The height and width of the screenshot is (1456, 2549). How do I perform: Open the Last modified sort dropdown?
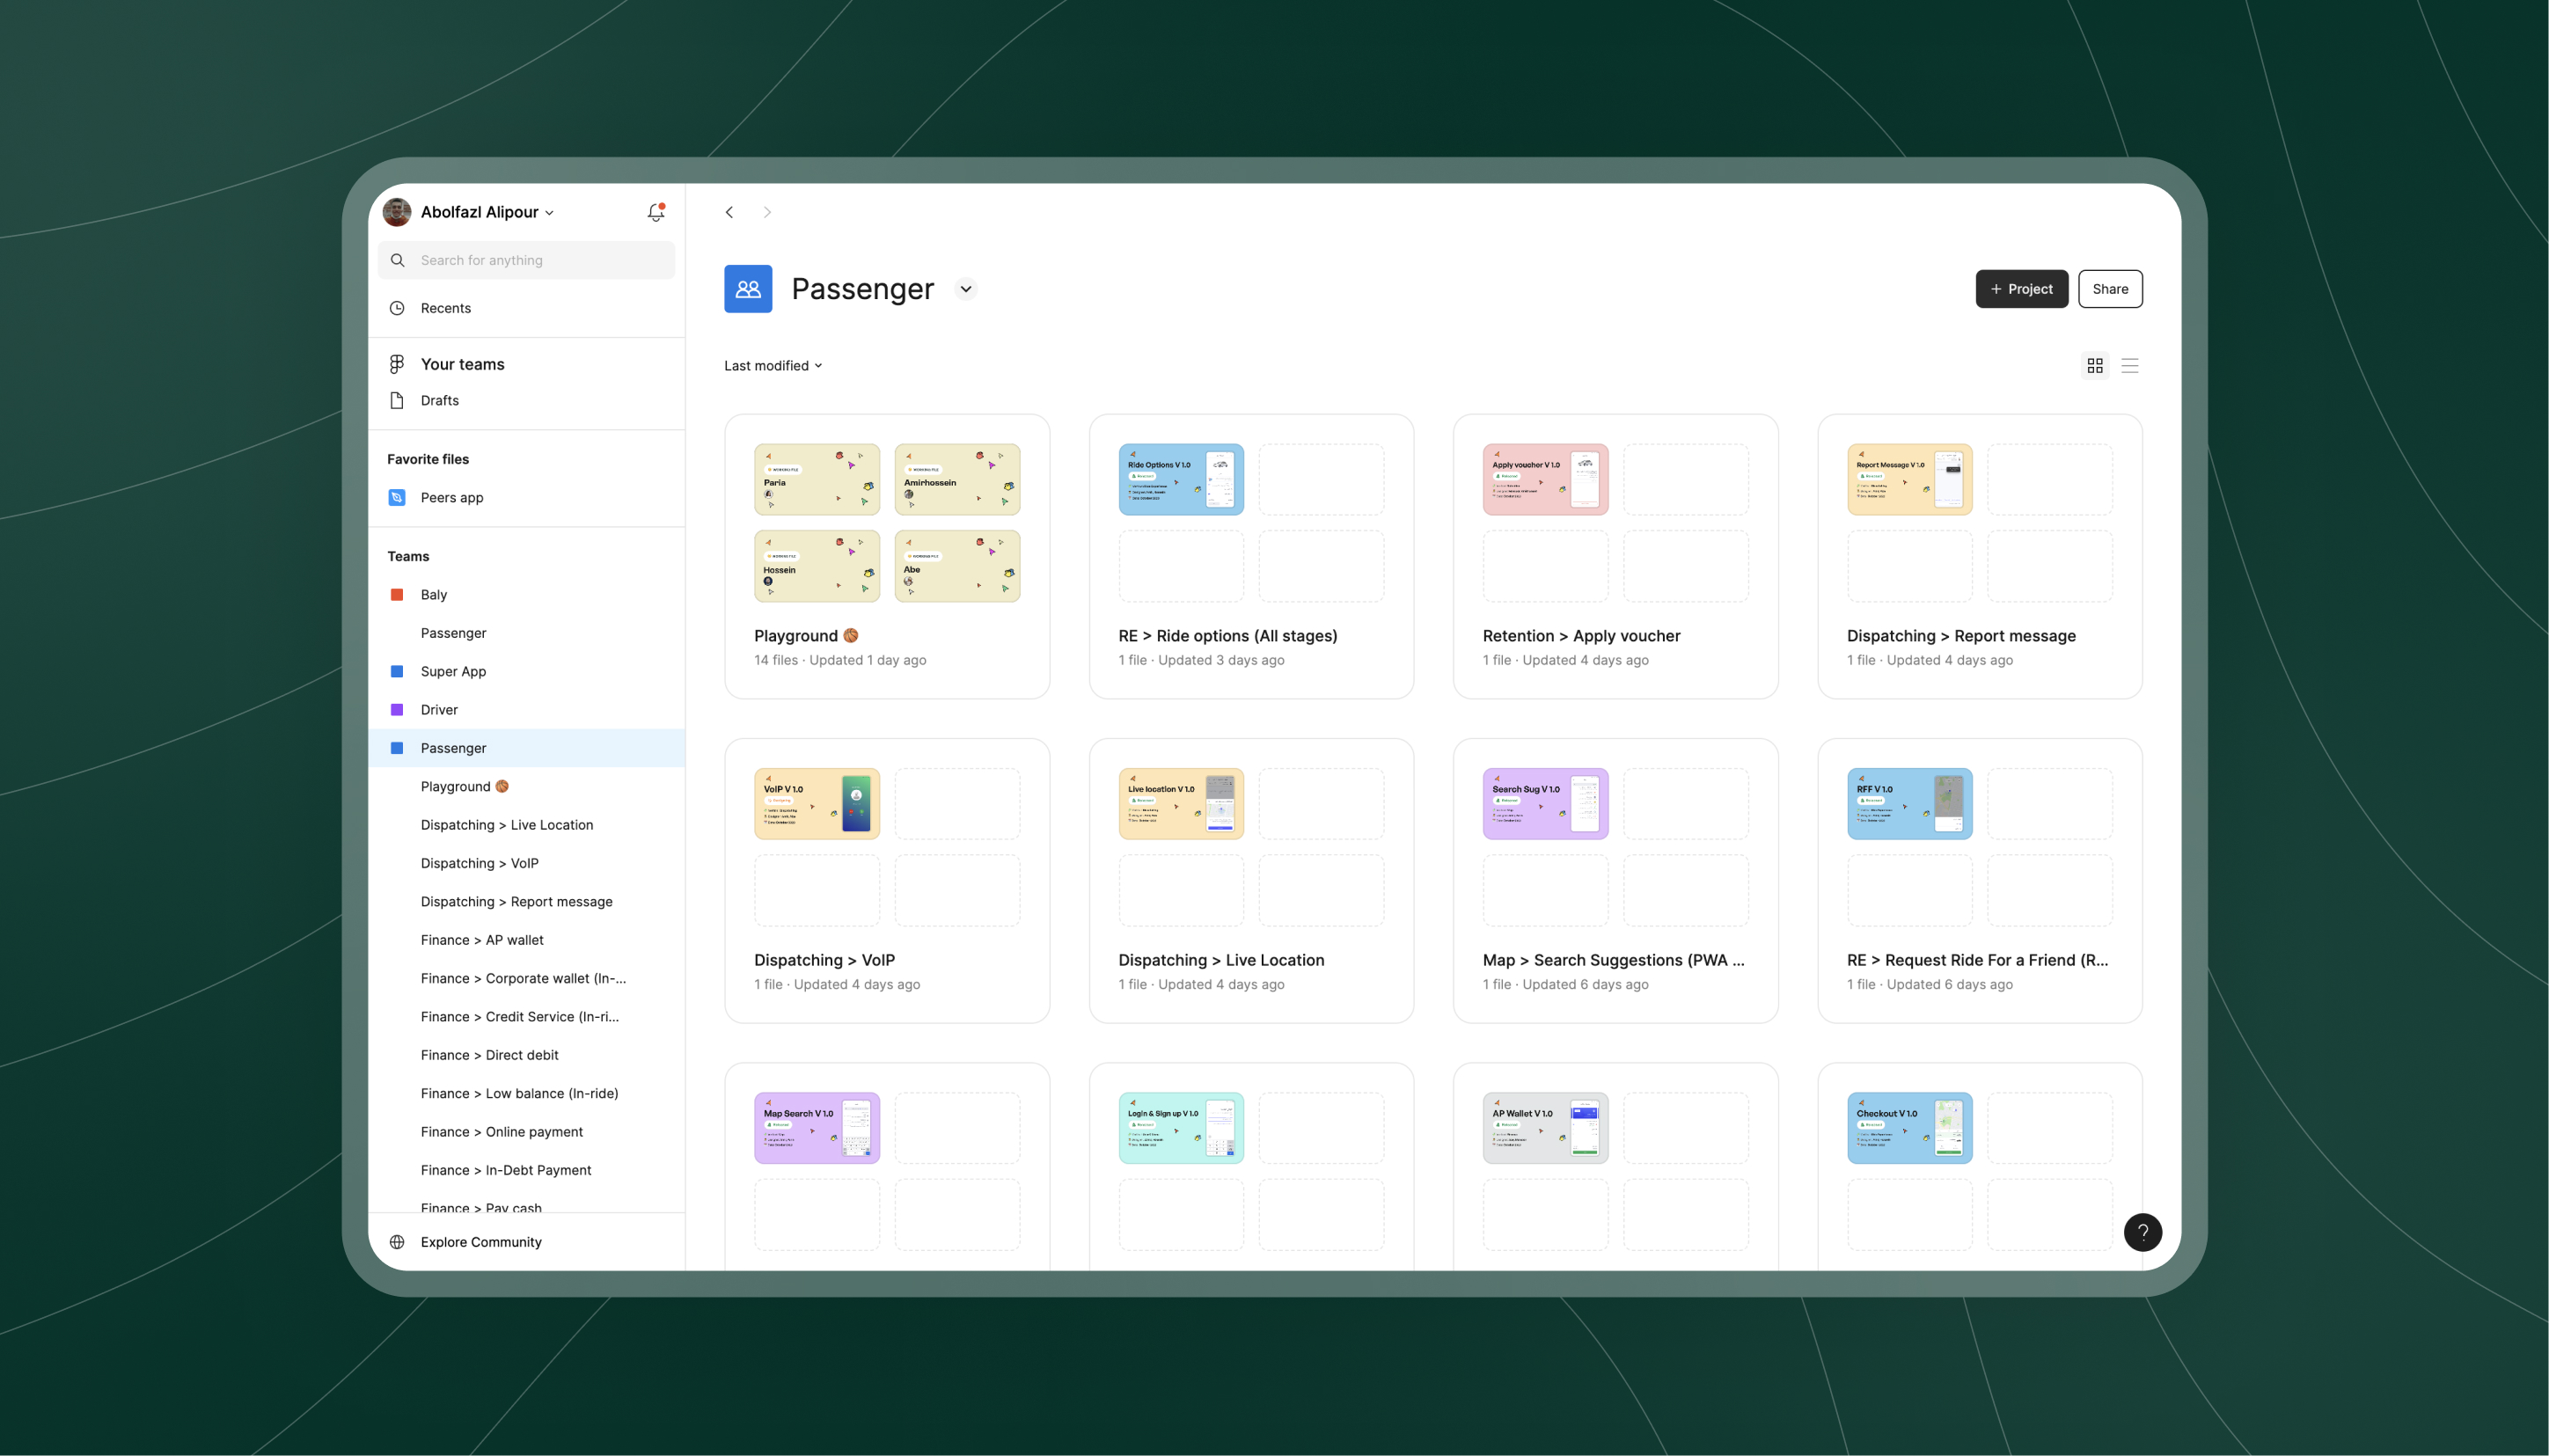(x=772, y=365)
